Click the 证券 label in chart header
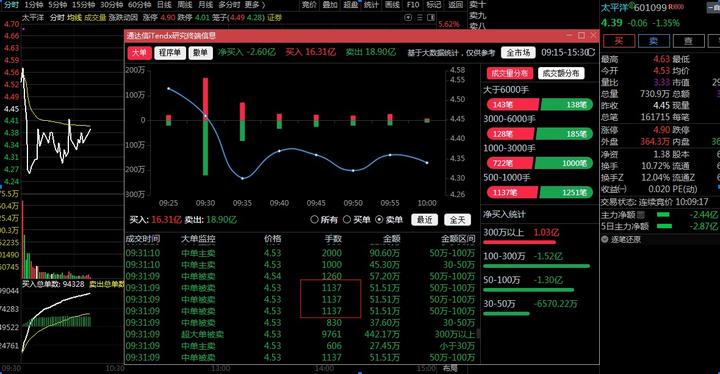 pyautogui.click(x=274, y=17)
